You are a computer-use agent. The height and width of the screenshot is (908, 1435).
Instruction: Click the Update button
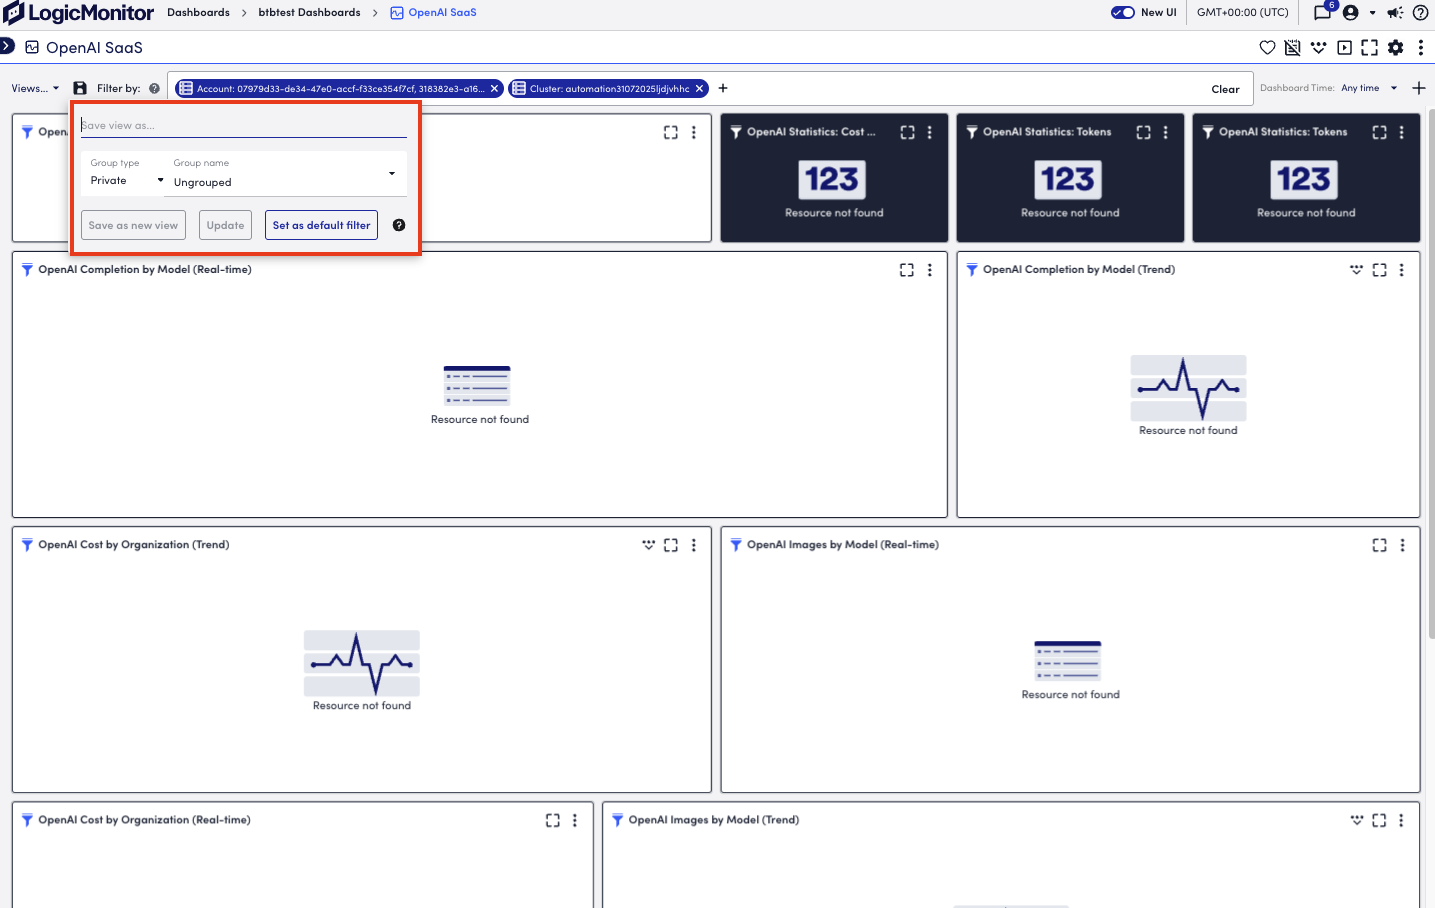(225, 225)
